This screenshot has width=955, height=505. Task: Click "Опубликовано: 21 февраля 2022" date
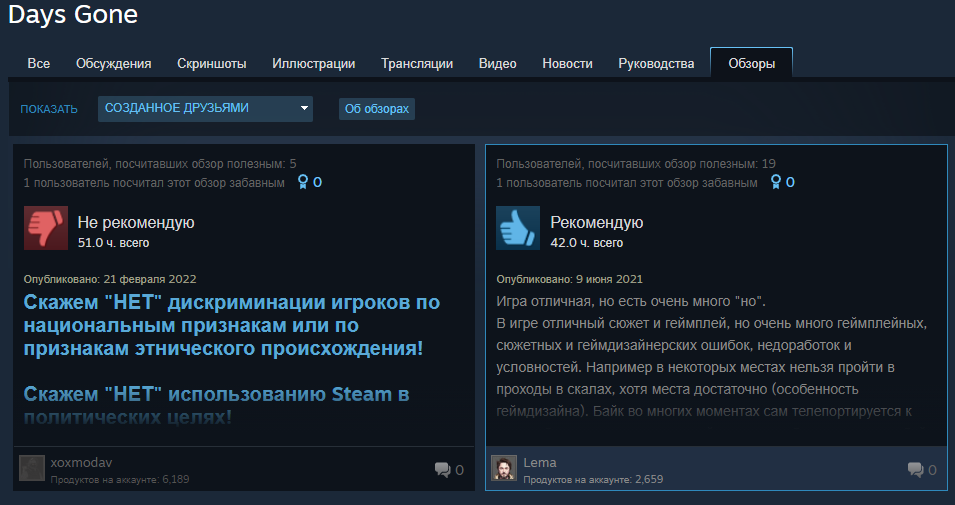point(110,279)
